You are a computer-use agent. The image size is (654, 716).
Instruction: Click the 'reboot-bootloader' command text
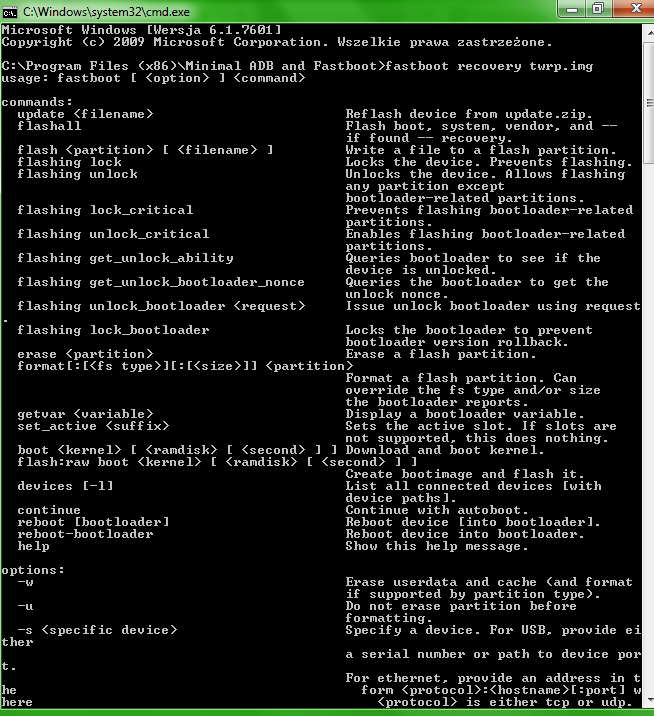point(85,534)
